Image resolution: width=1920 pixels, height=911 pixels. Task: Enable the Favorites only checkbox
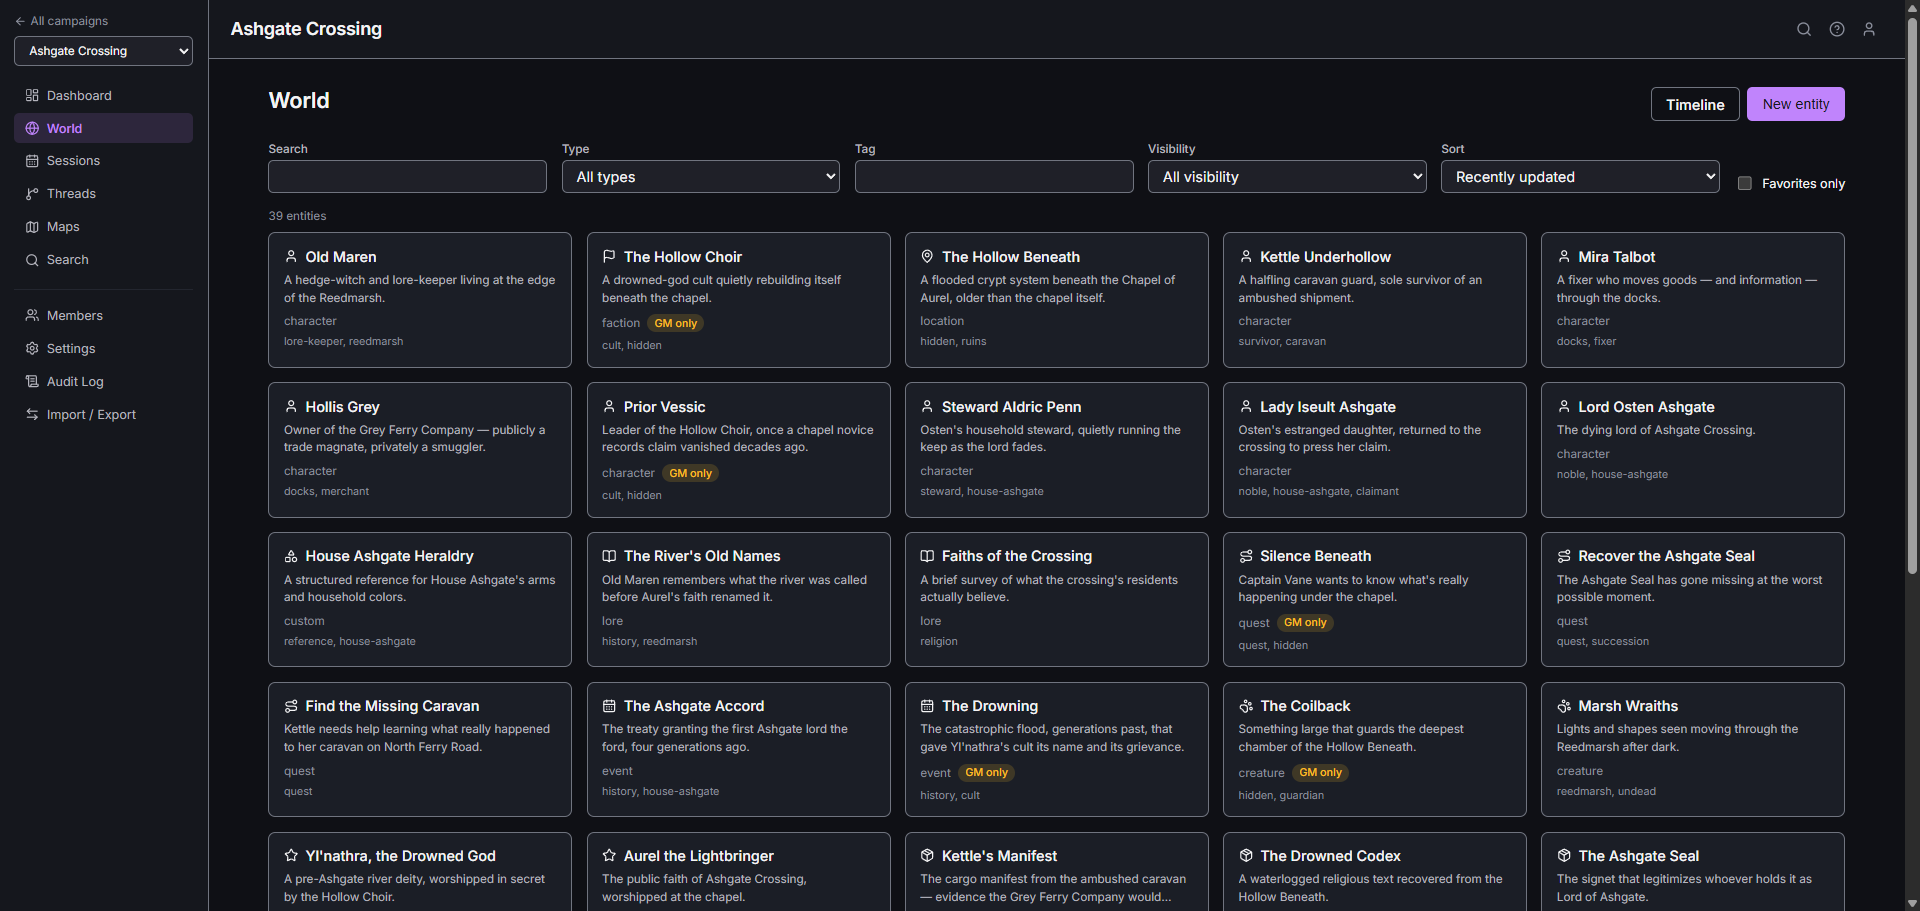[x=1745, y=183]
